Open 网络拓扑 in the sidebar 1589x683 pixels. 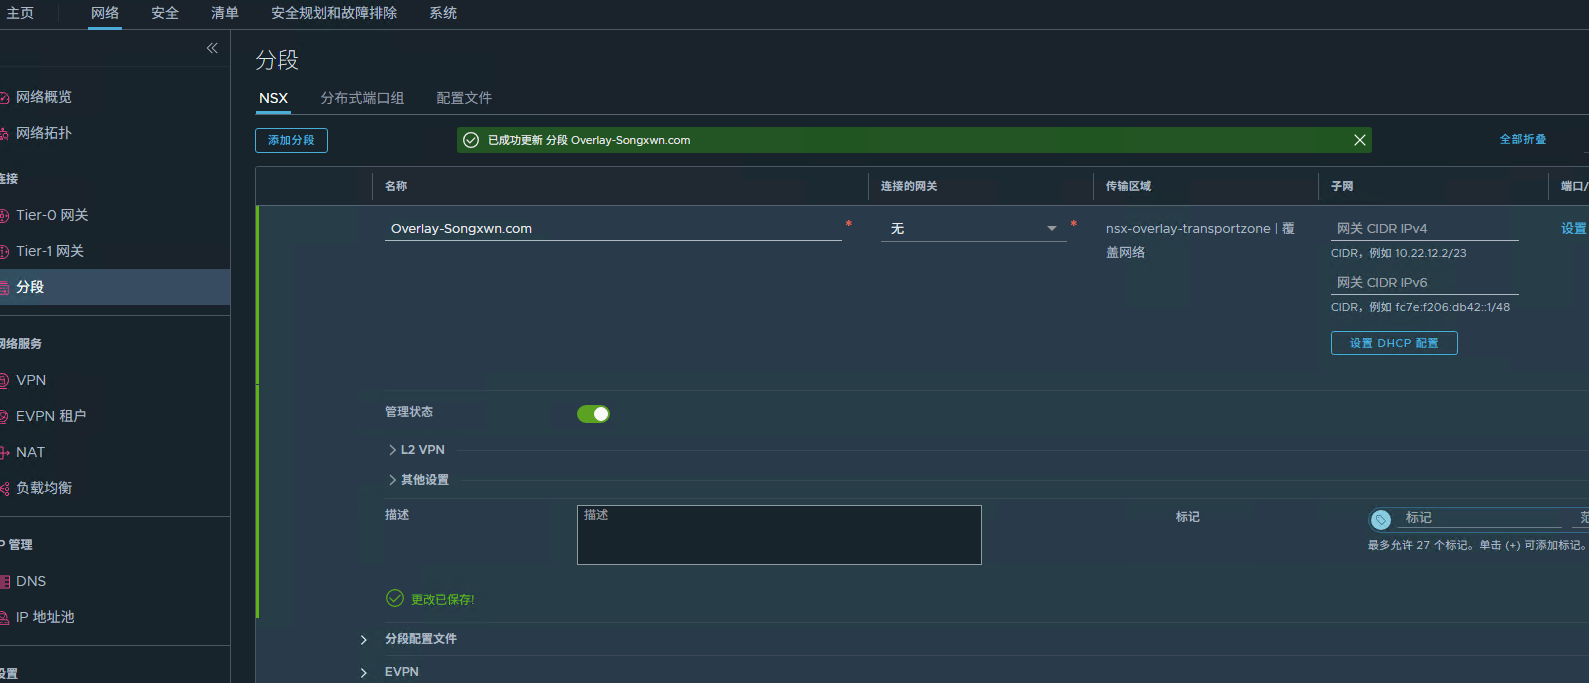click(x=44, y=133)
